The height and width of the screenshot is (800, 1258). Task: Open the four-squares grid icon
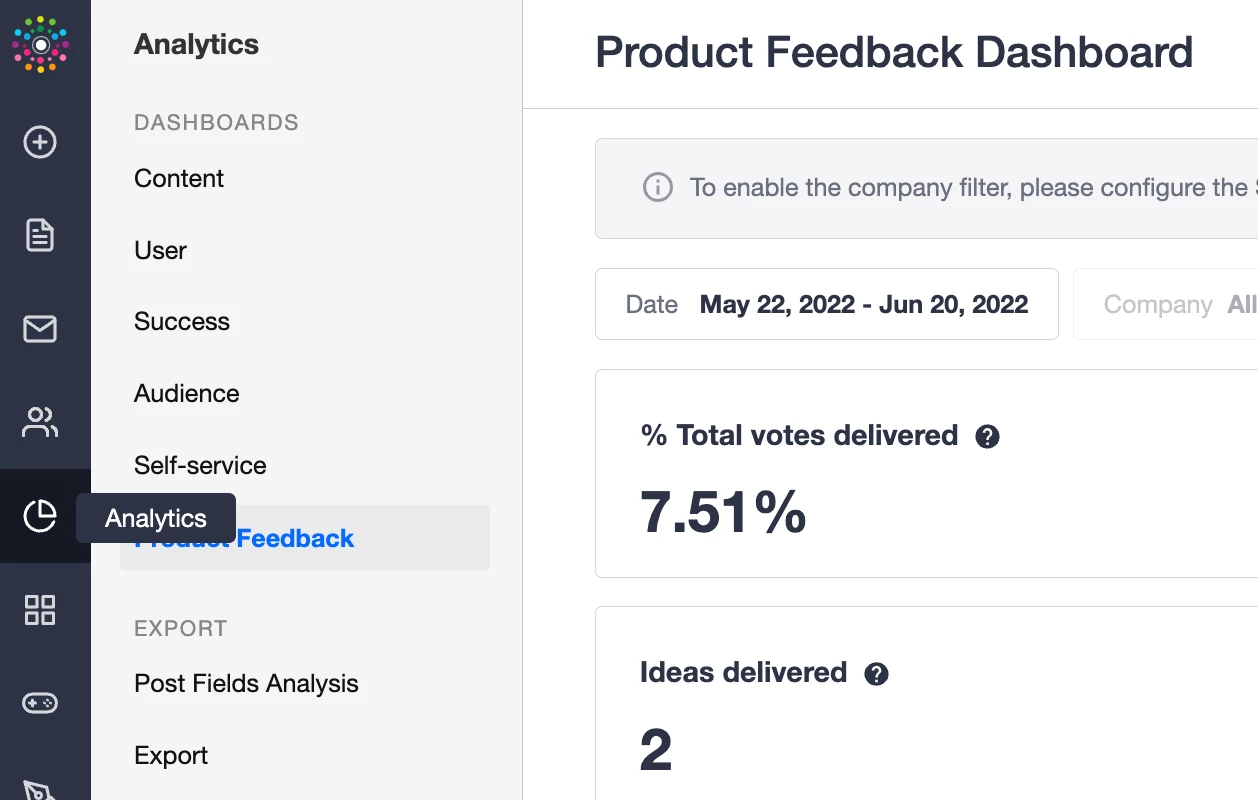(40, 609)
